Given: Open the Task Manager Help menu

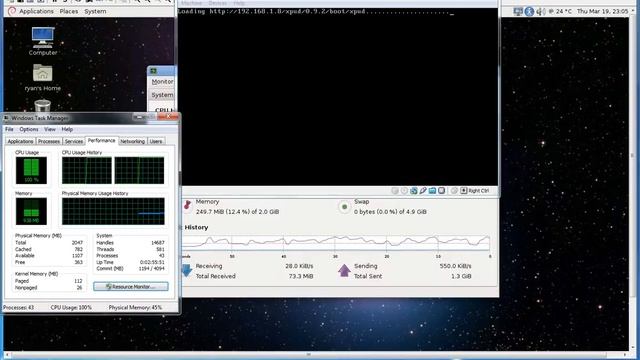Looking at the screenshot, I should tap(67, 129).
